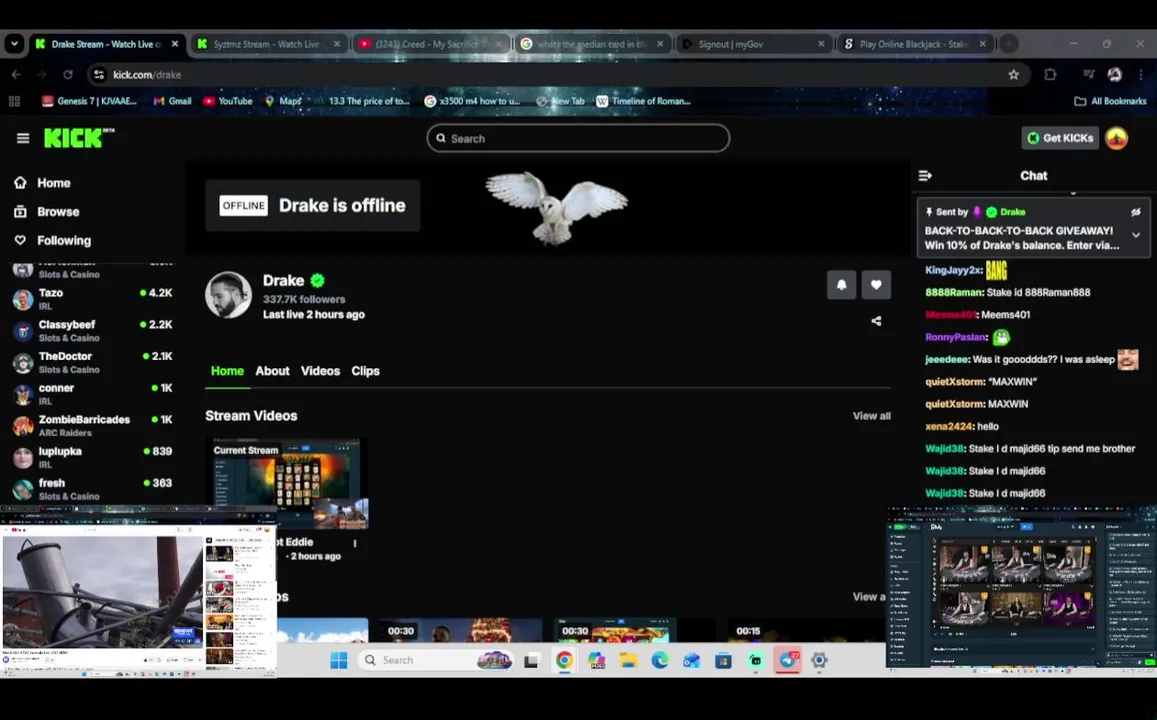Go back in browser history
This screenshot has width=1157, height=720.
click(16, 75)
